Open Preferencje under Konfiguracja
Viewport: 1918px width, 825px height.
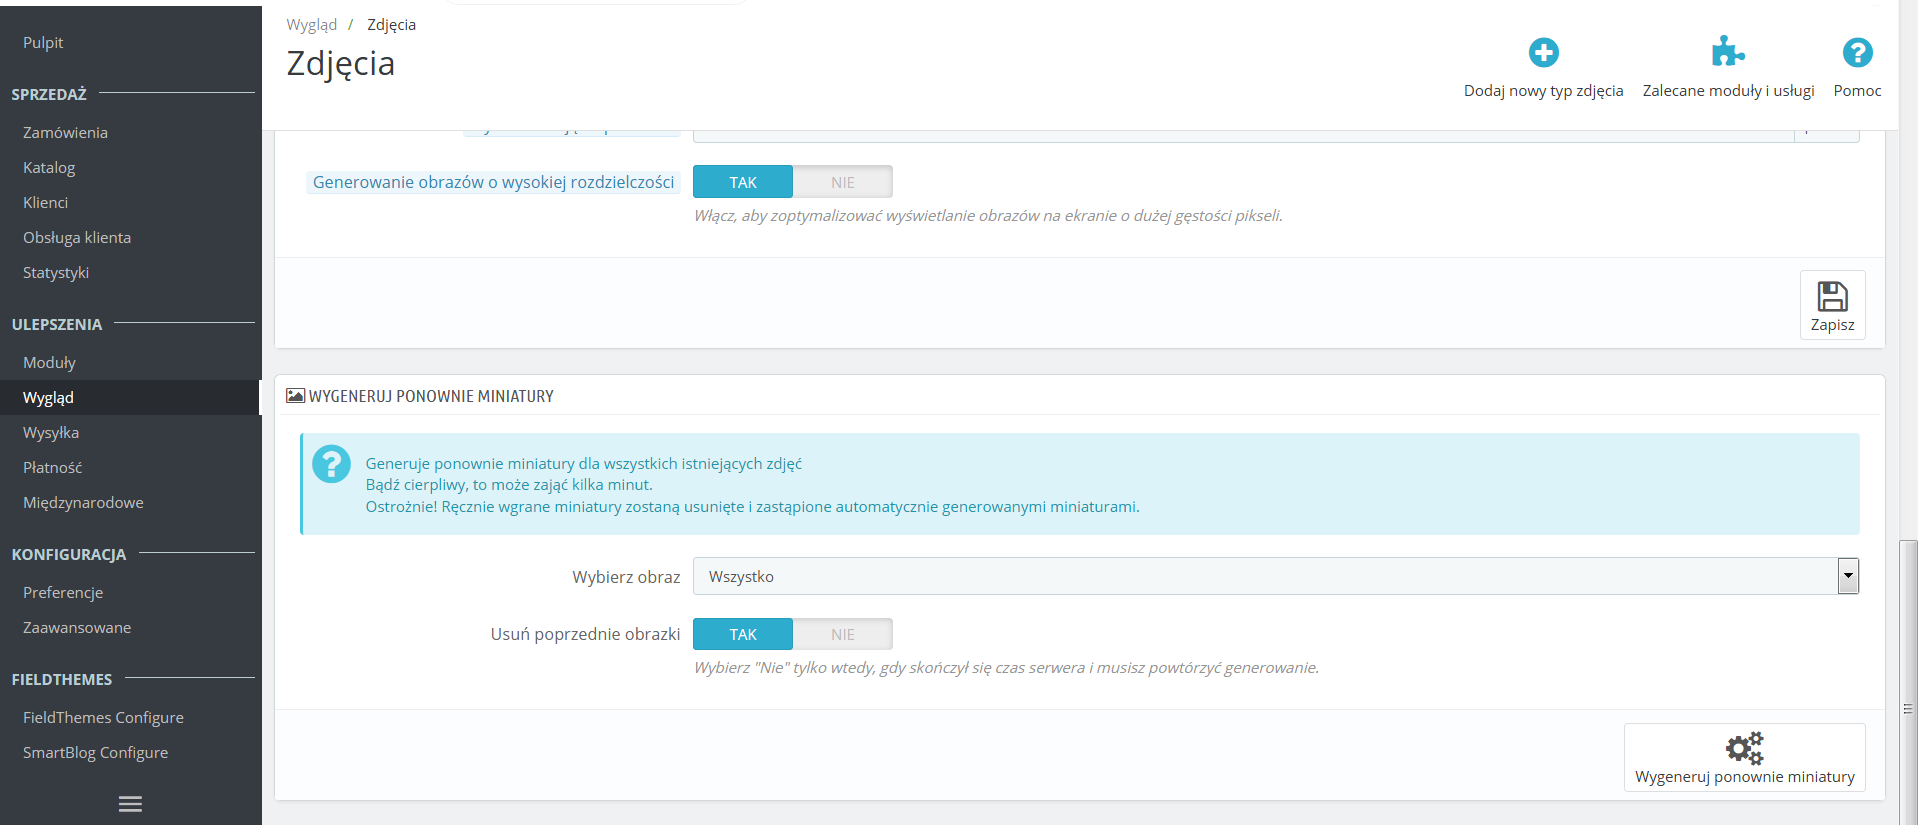63,592
